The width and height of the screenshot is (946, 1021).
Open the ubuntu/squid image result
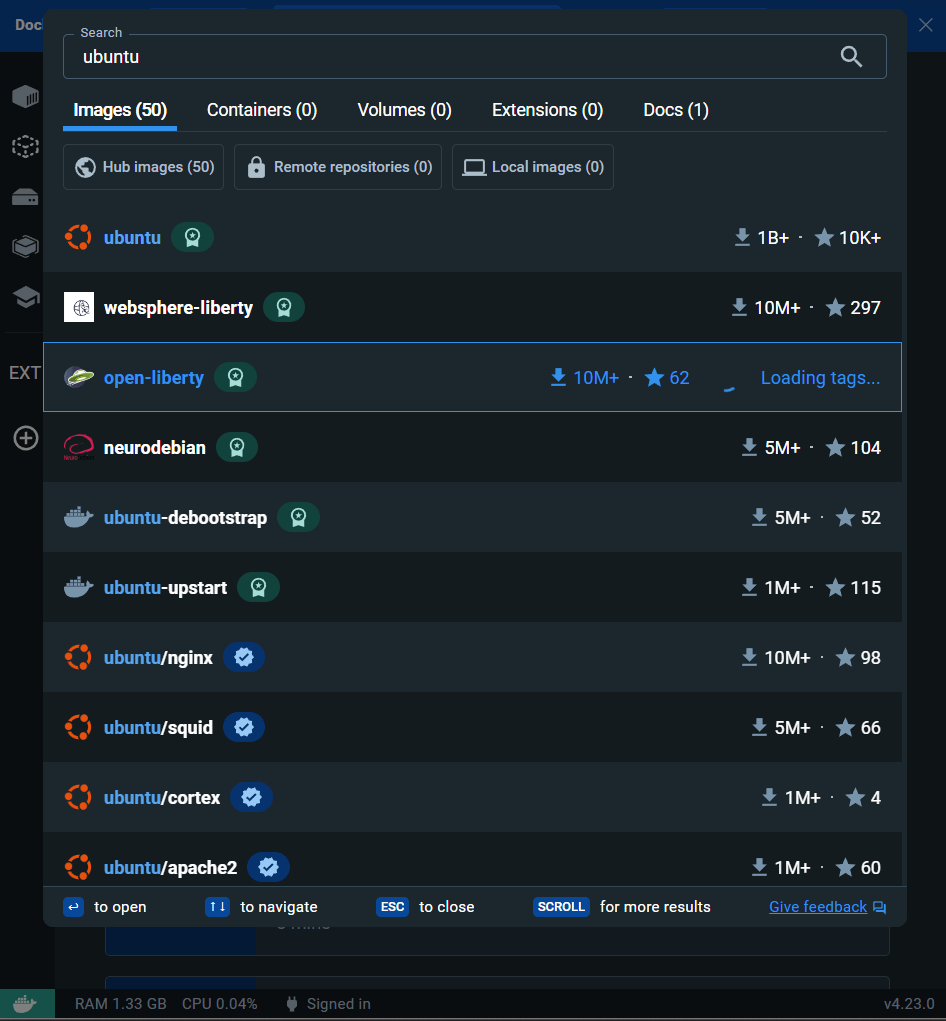click(158, 728)
